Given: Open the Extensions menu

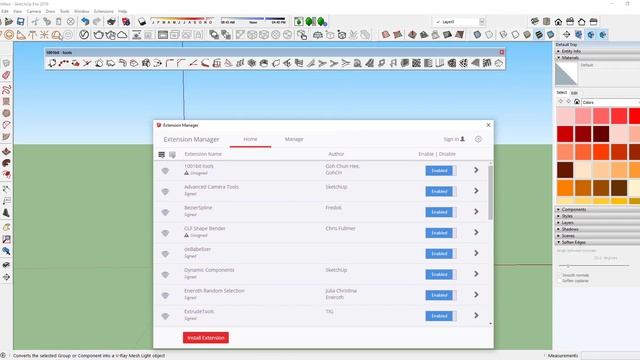Looking at the screenshot, I should (104, 11).
